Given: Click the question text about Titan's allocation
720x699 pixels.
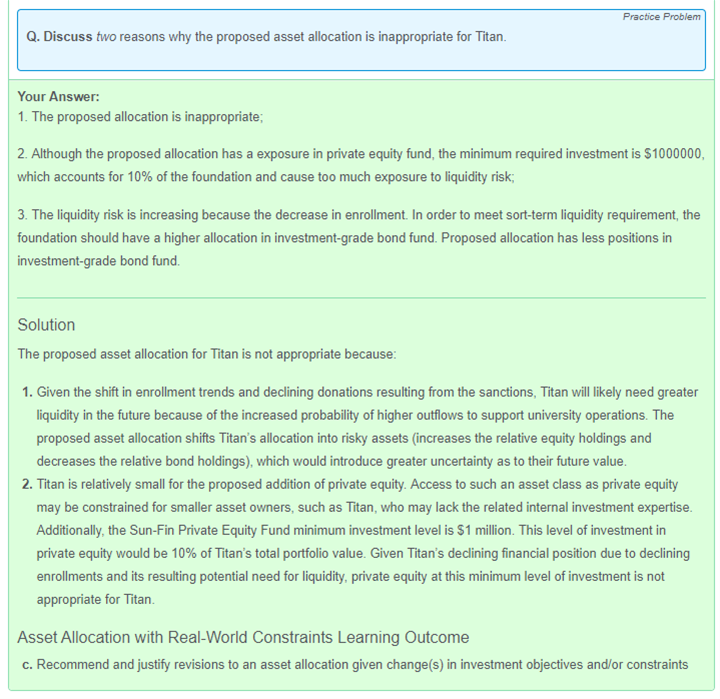Looking at the screenshot, I should [300, 37].
